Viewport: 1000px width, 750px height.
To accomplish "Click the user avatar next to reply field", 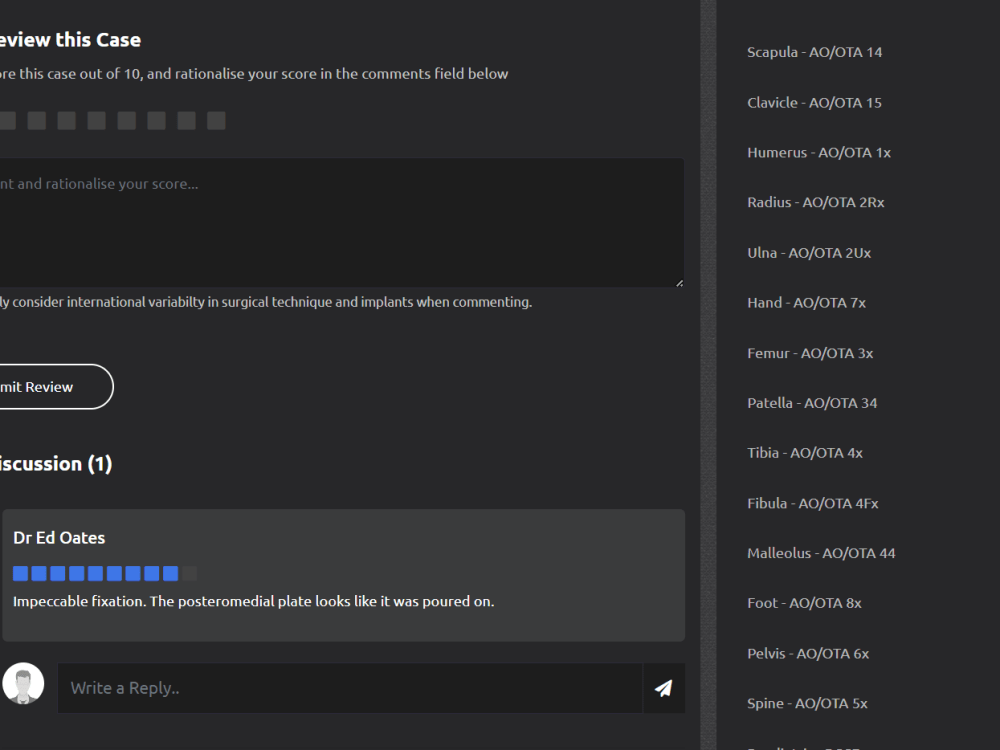I will tap(23, 683).
